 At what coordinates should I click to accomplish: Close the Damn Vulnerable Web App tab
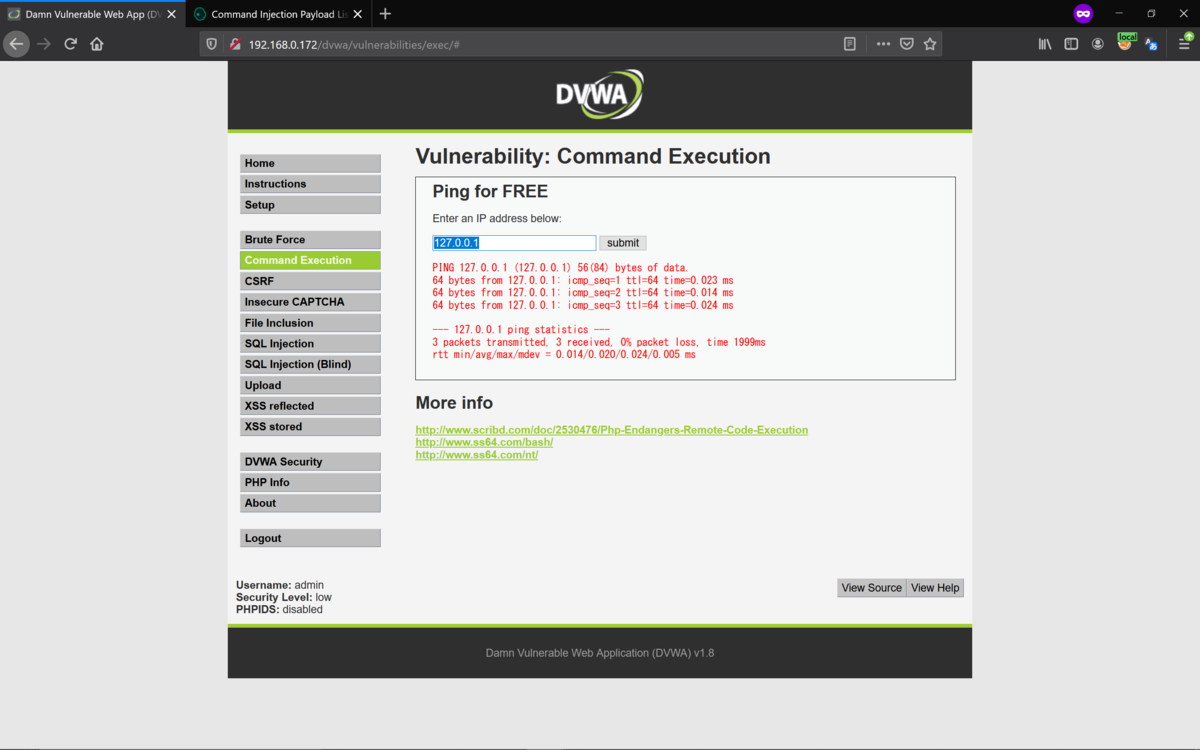coord(172,14)
